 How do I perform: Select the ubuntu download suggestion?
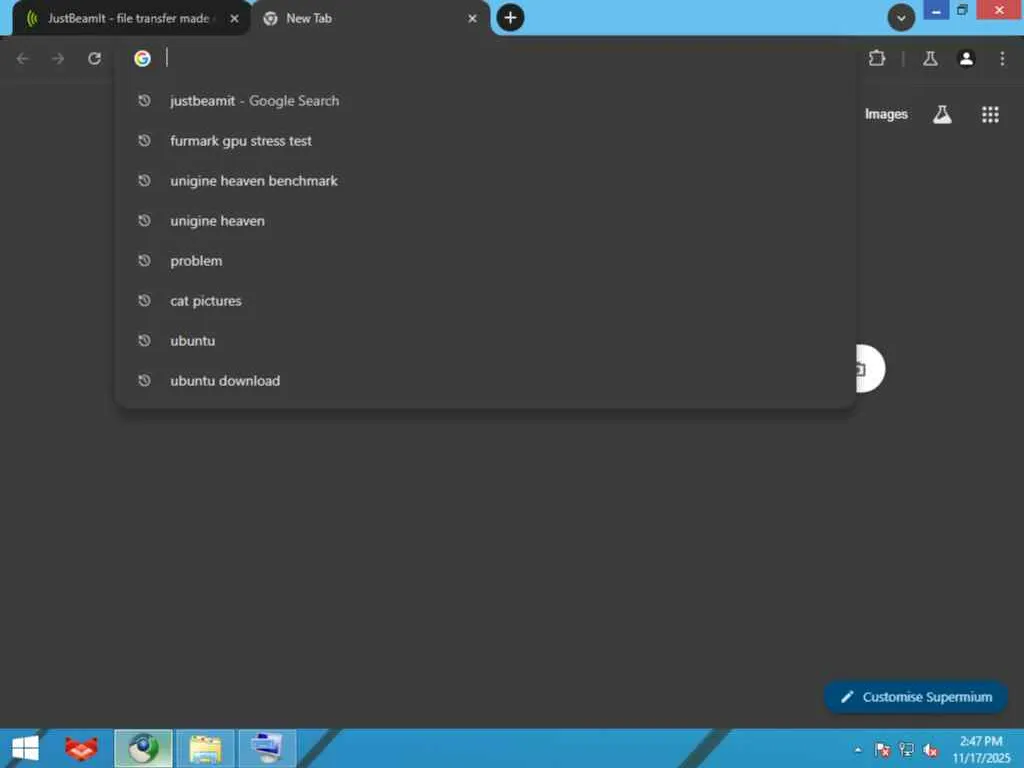pos(485,381)
